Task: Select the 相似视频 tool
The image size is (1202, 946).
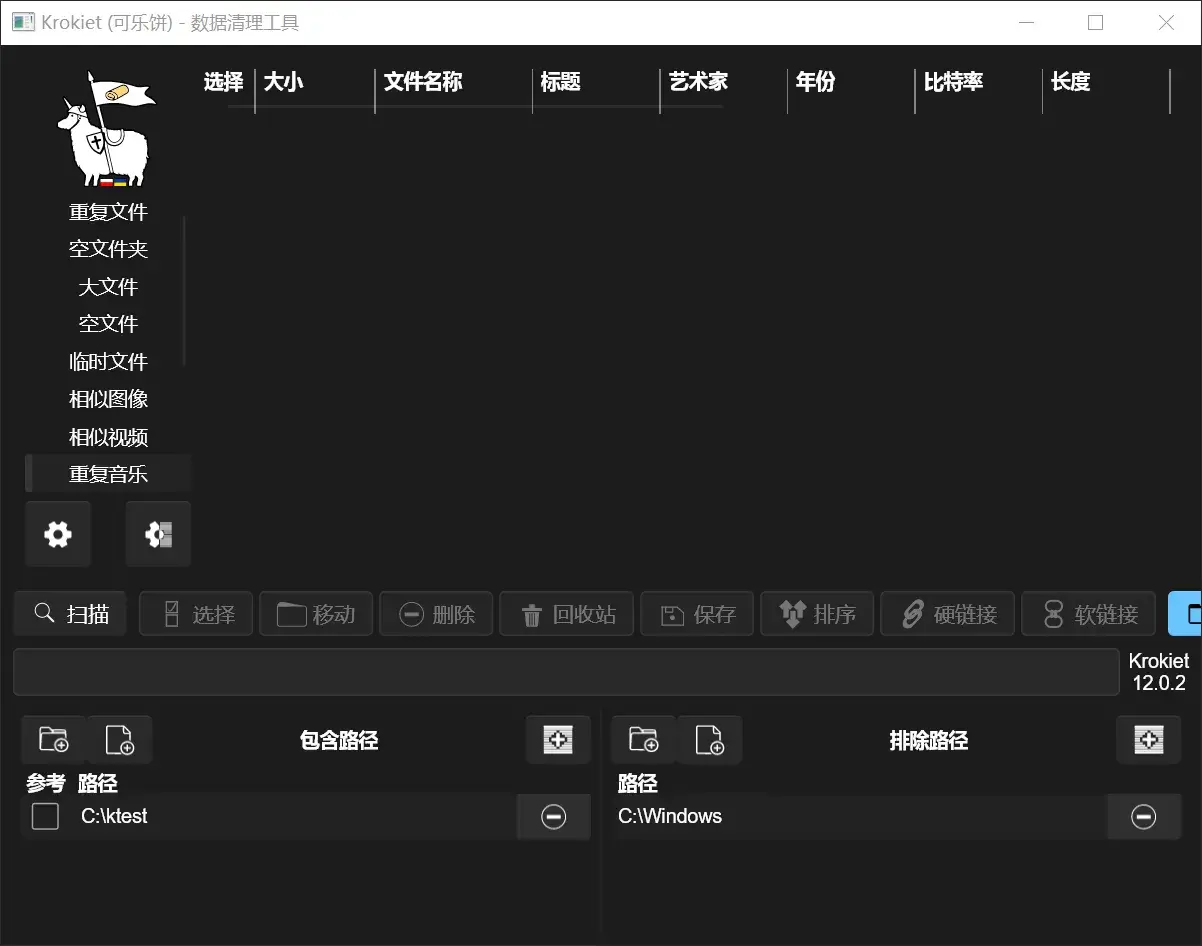Action: tap(108, 437)
